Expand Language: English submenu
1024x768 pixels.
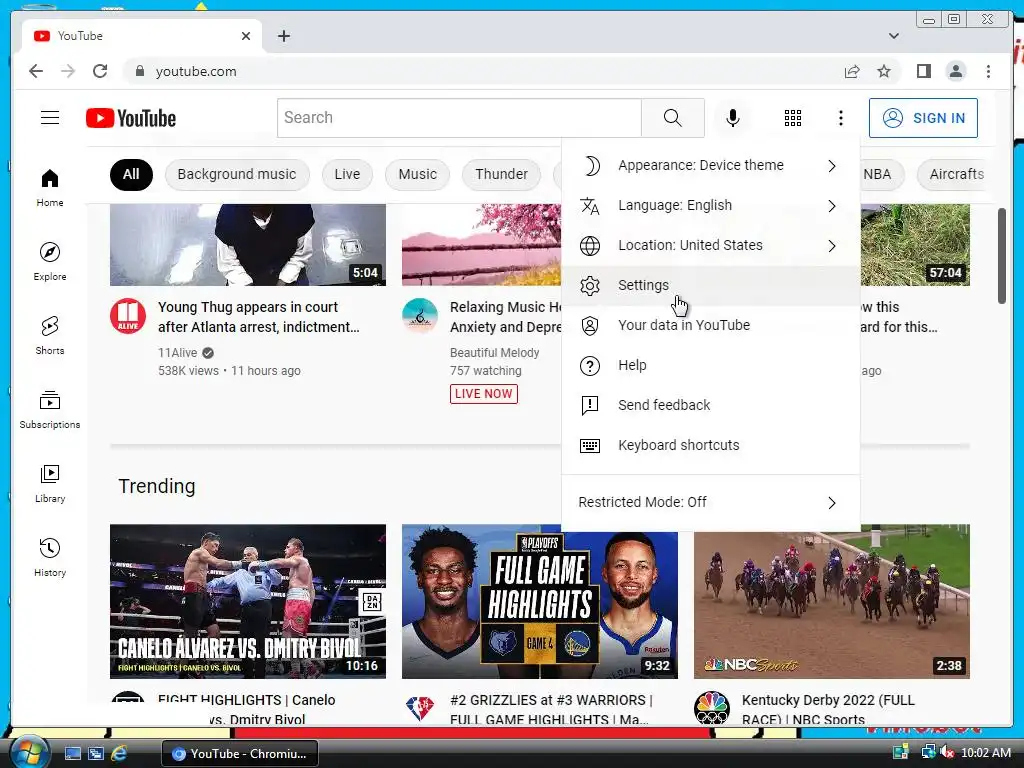pos(710,206)
